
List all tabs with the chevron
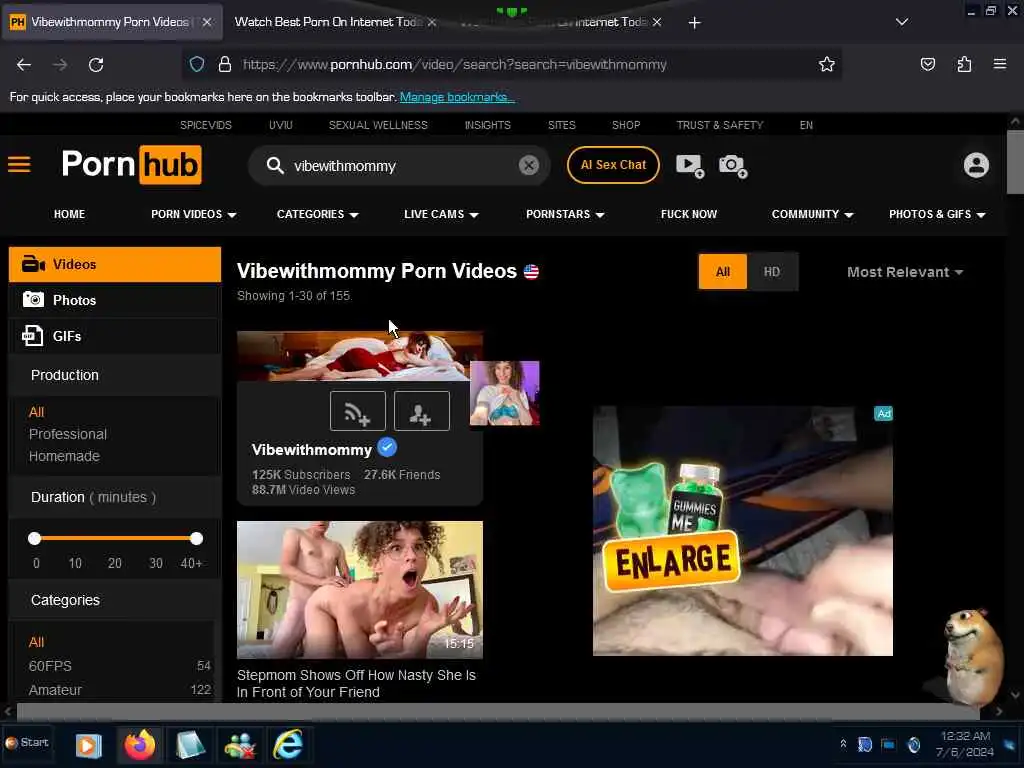click(902, 22)
